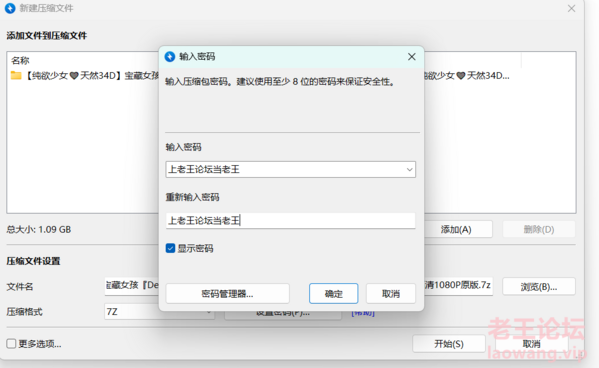599x368 pixels.
Task: Focus the 重新输入密码 field
Action: 291,220
